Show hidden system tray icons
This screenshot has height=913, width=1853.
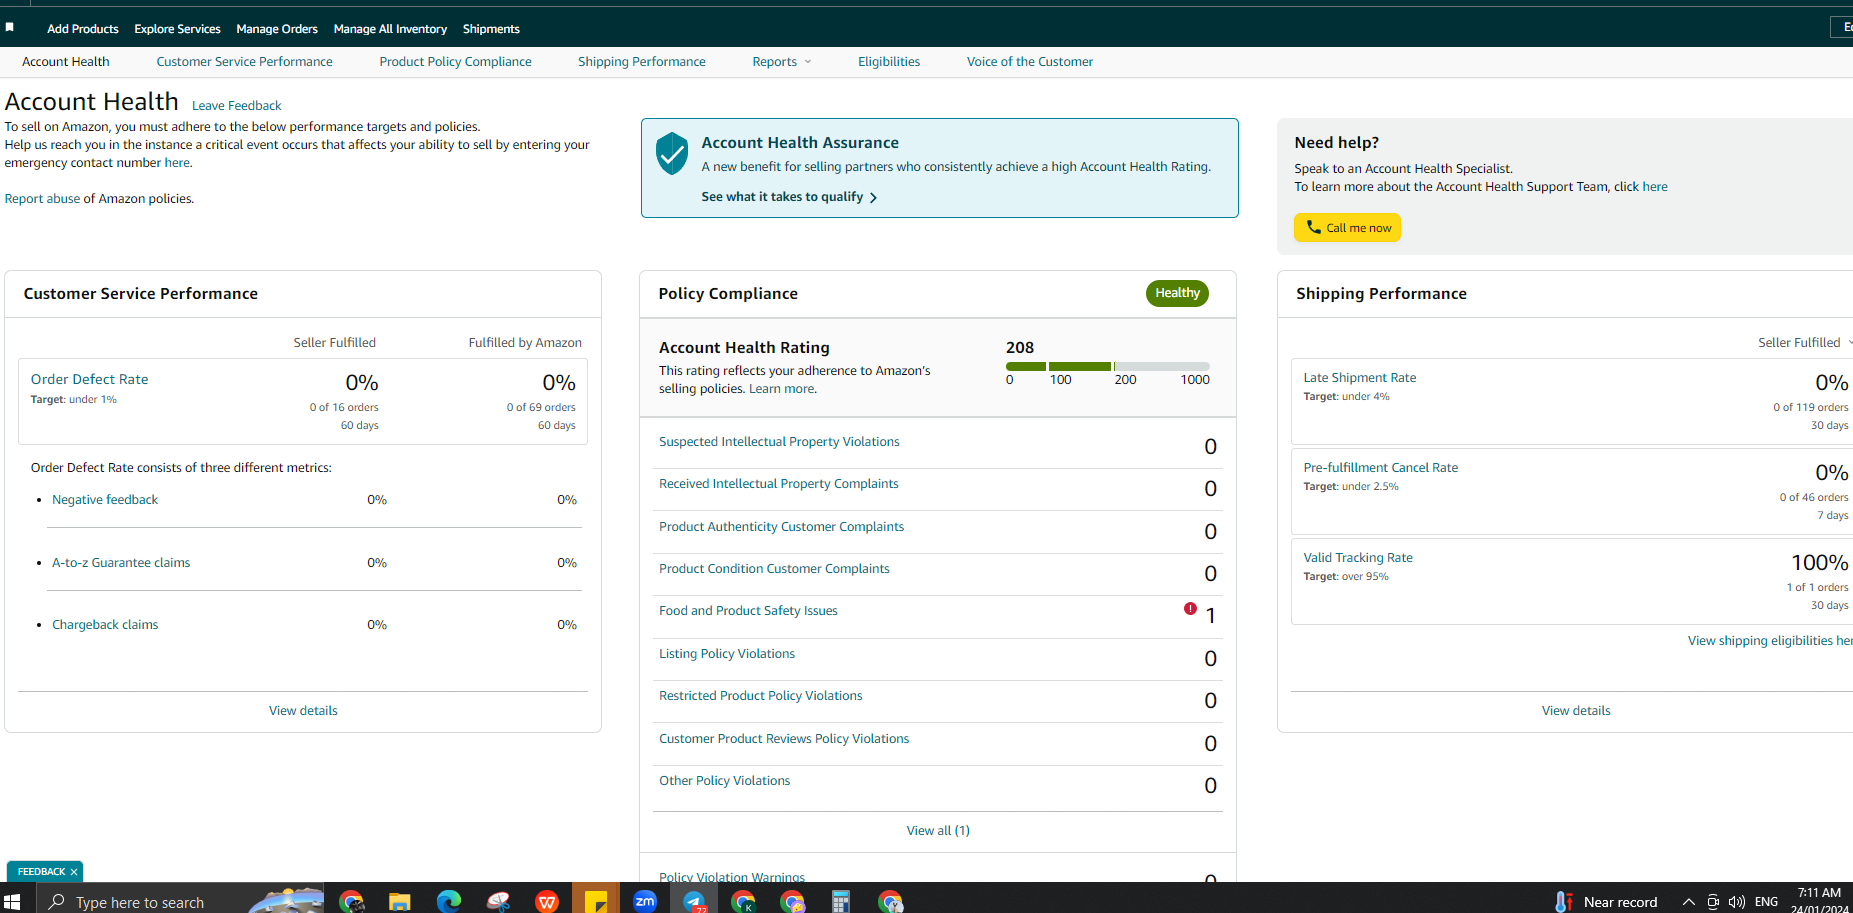[x=1689, y=901]
